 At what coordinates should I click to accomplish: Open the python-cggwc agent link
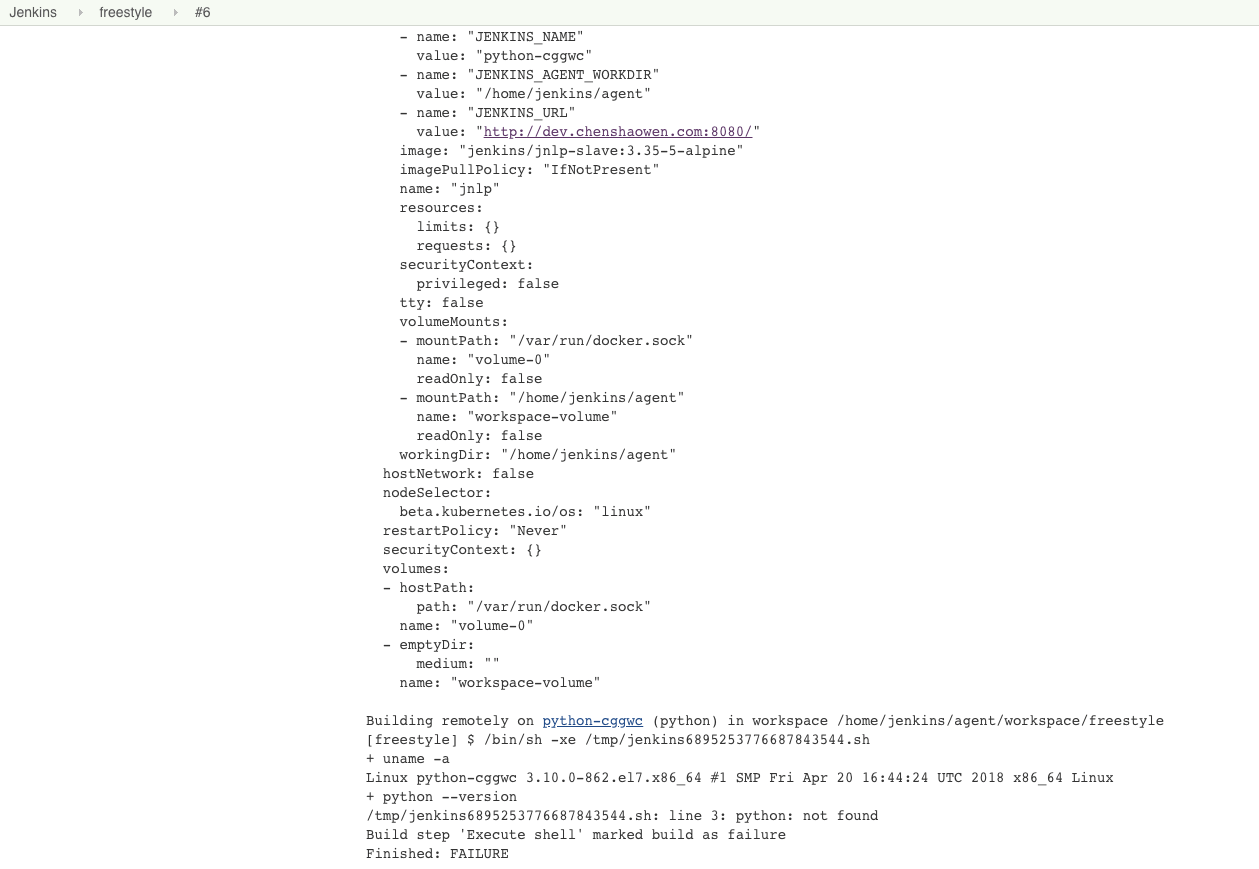pos(592,720)
